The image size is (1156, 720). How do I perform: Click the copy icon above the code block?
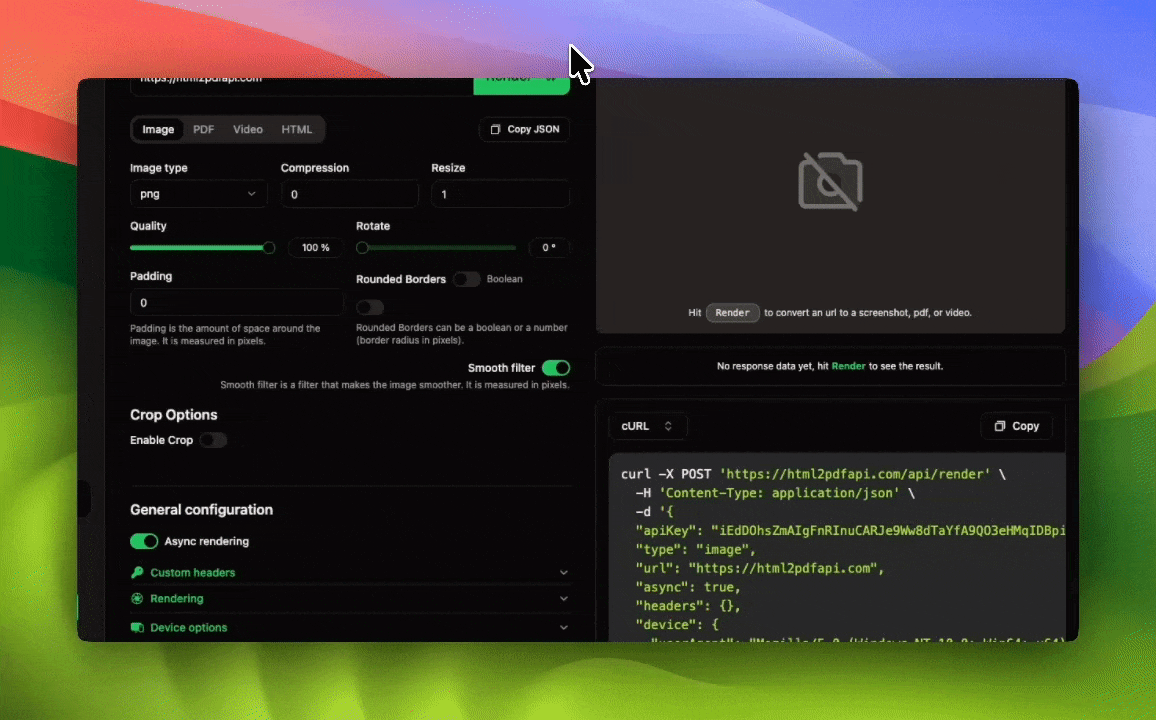coord(999,426)
